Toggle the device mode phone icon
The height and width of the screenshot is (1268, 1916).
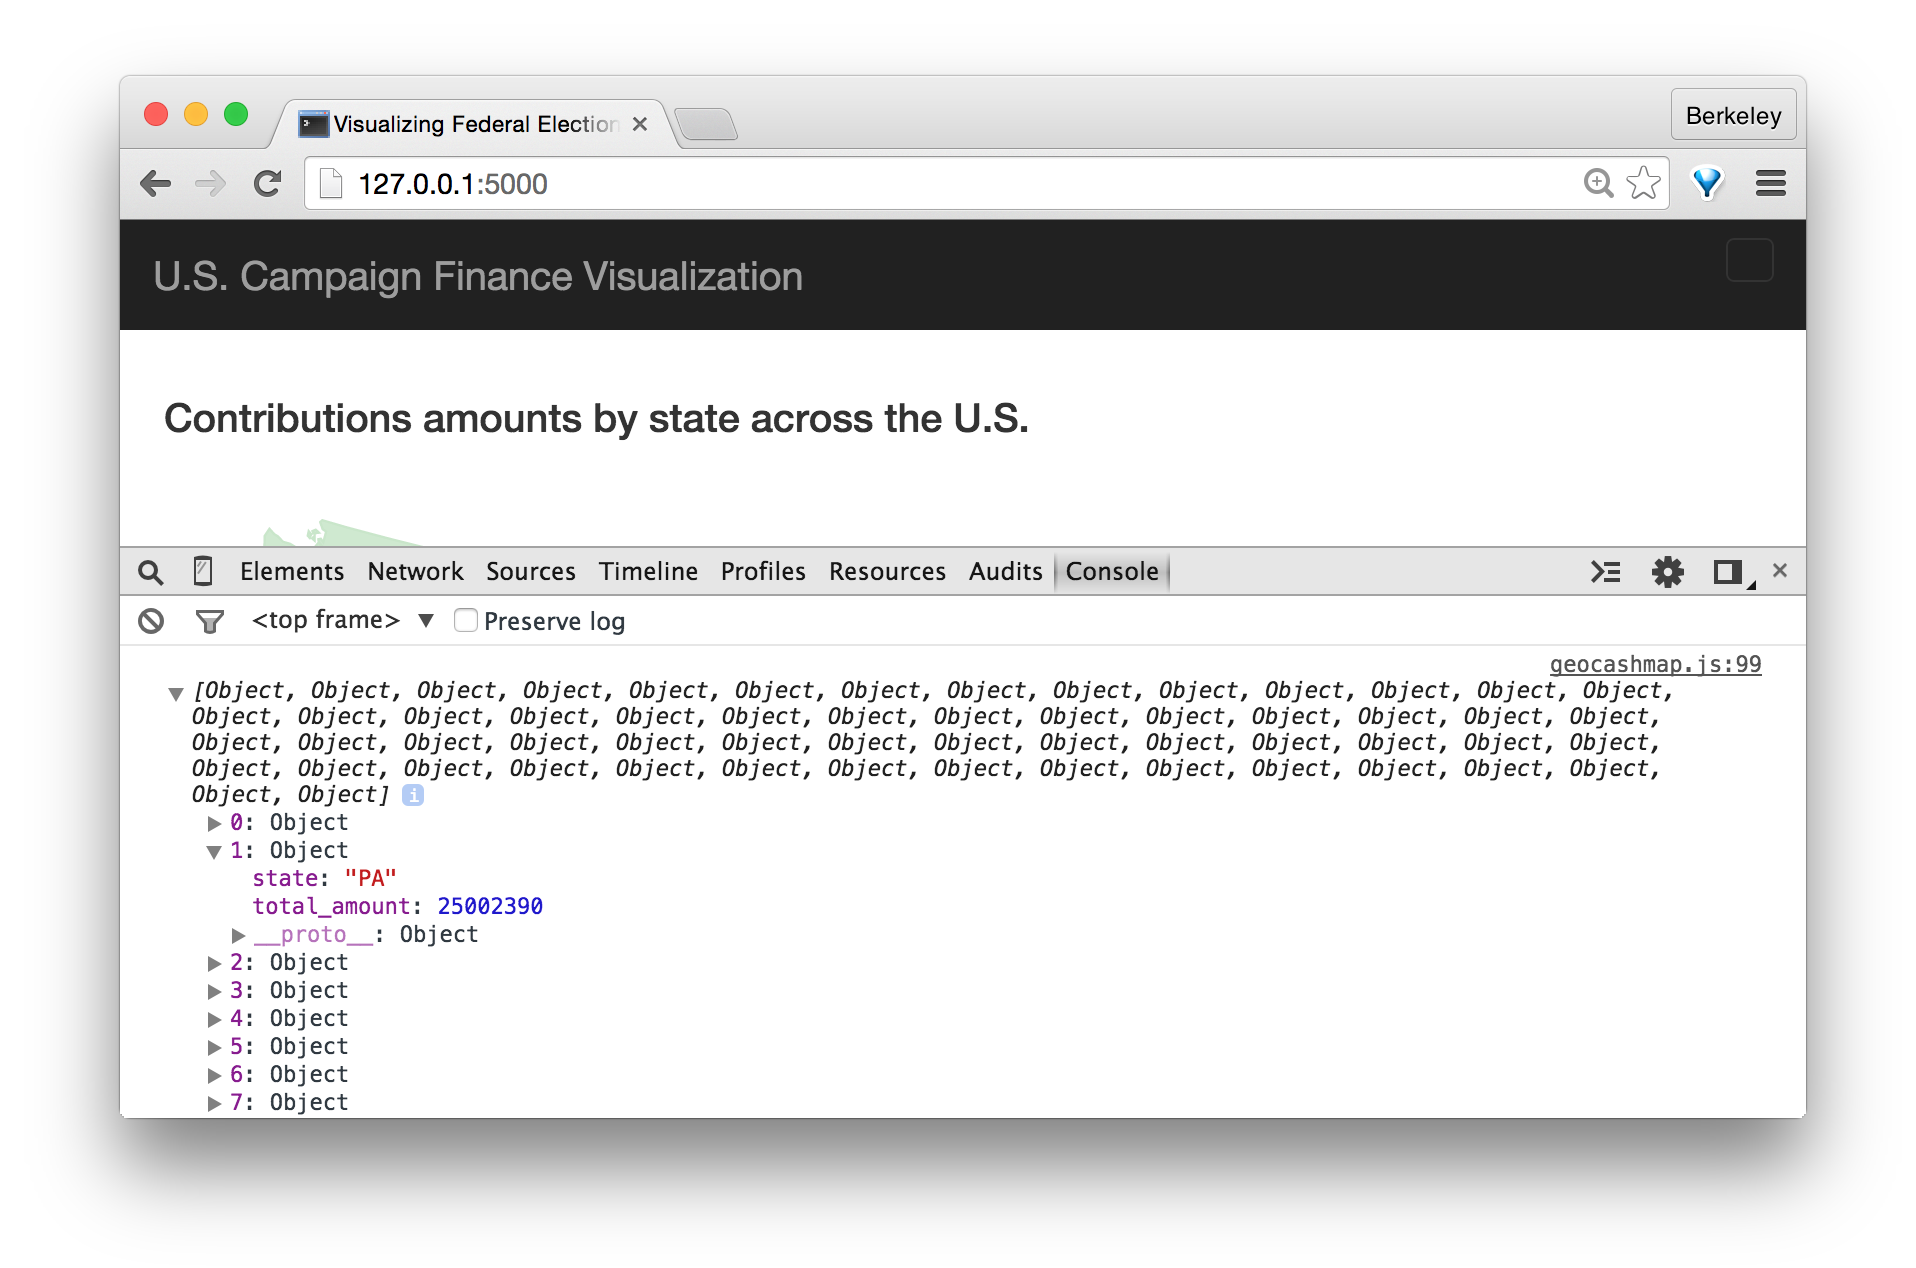(x=202, y=571)
